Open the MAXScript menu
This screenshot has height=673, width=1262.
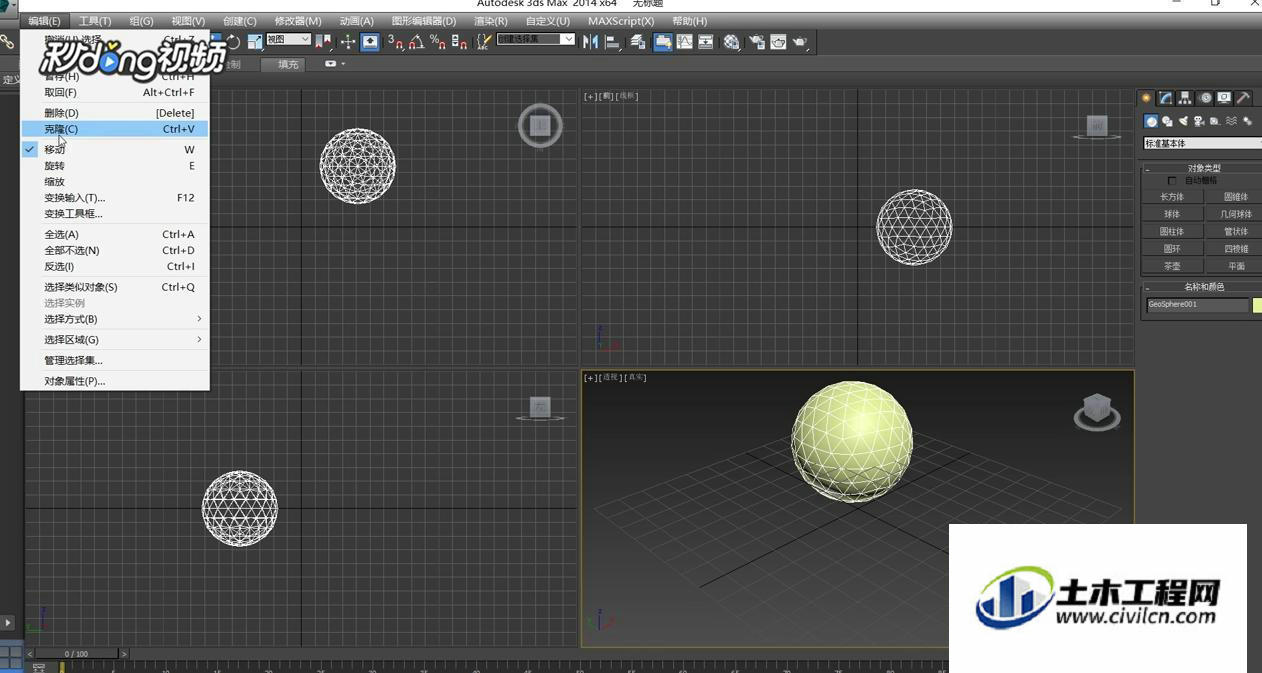tap(621, 21)
